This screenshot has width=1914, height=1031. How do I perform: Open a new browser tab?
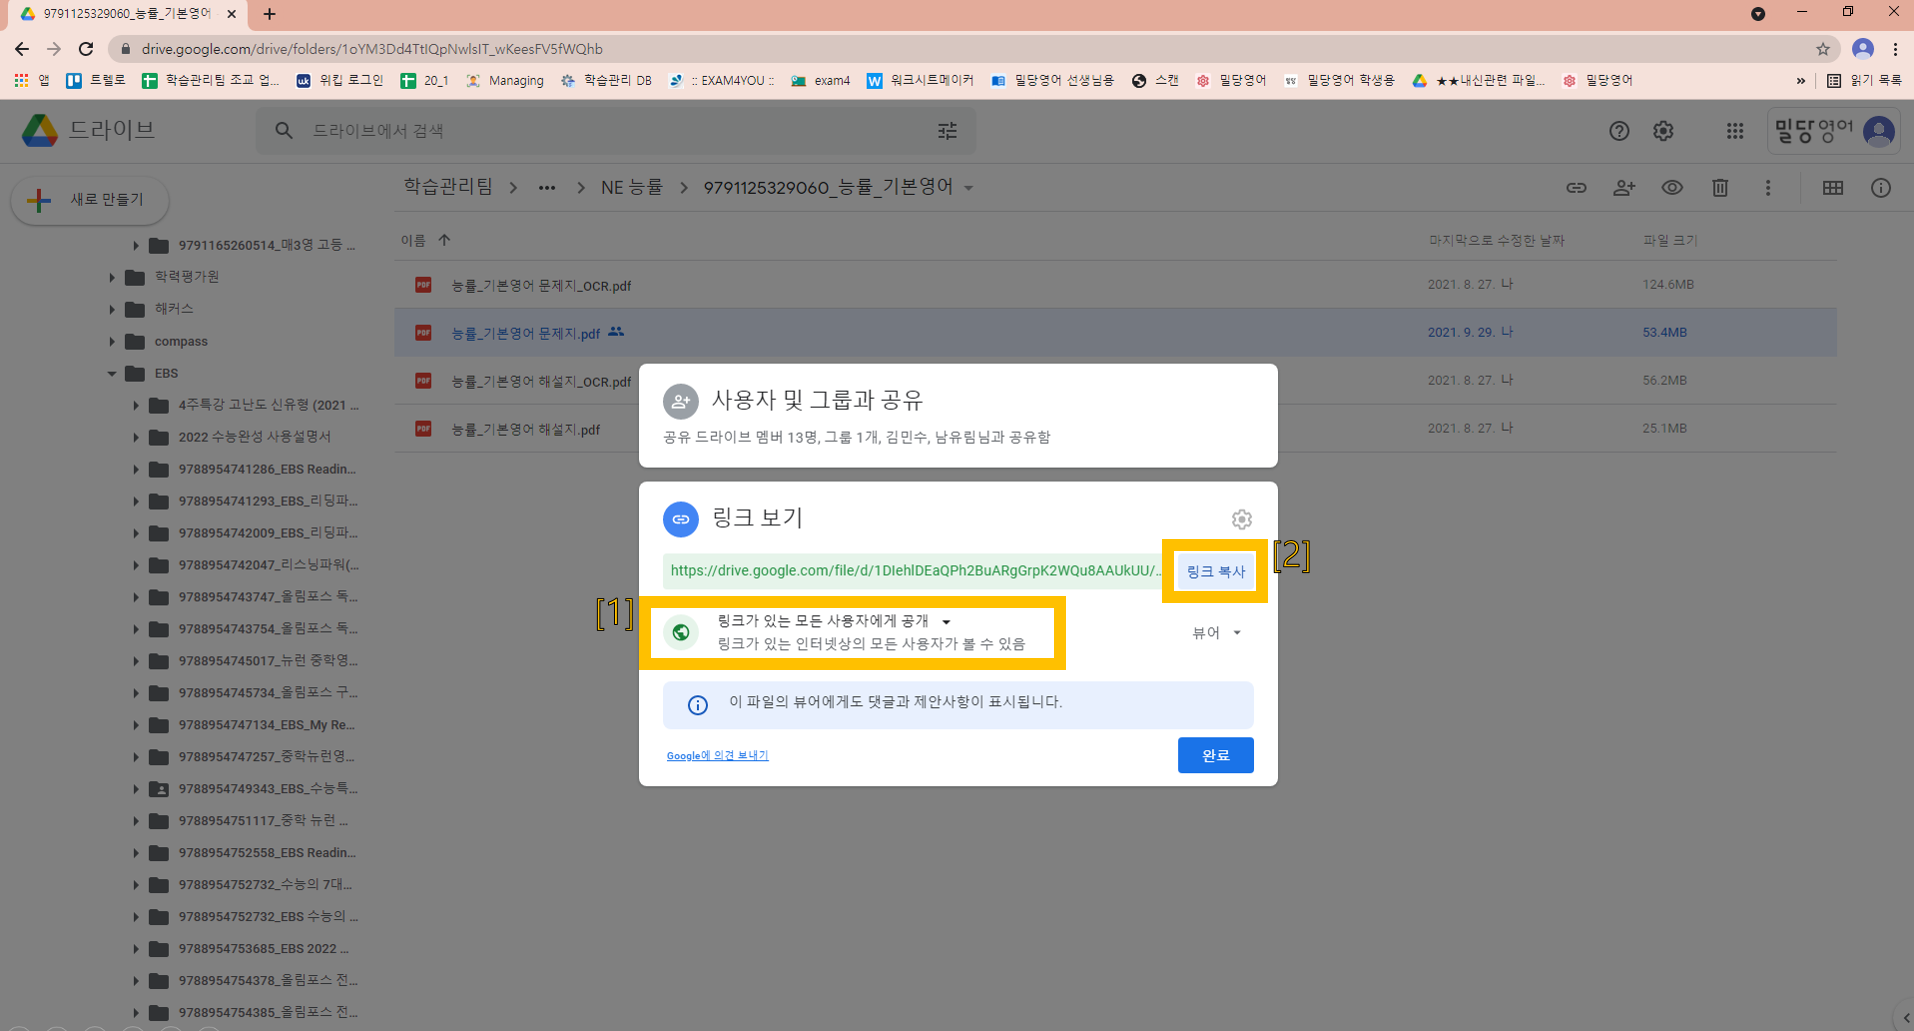[269, 14]
